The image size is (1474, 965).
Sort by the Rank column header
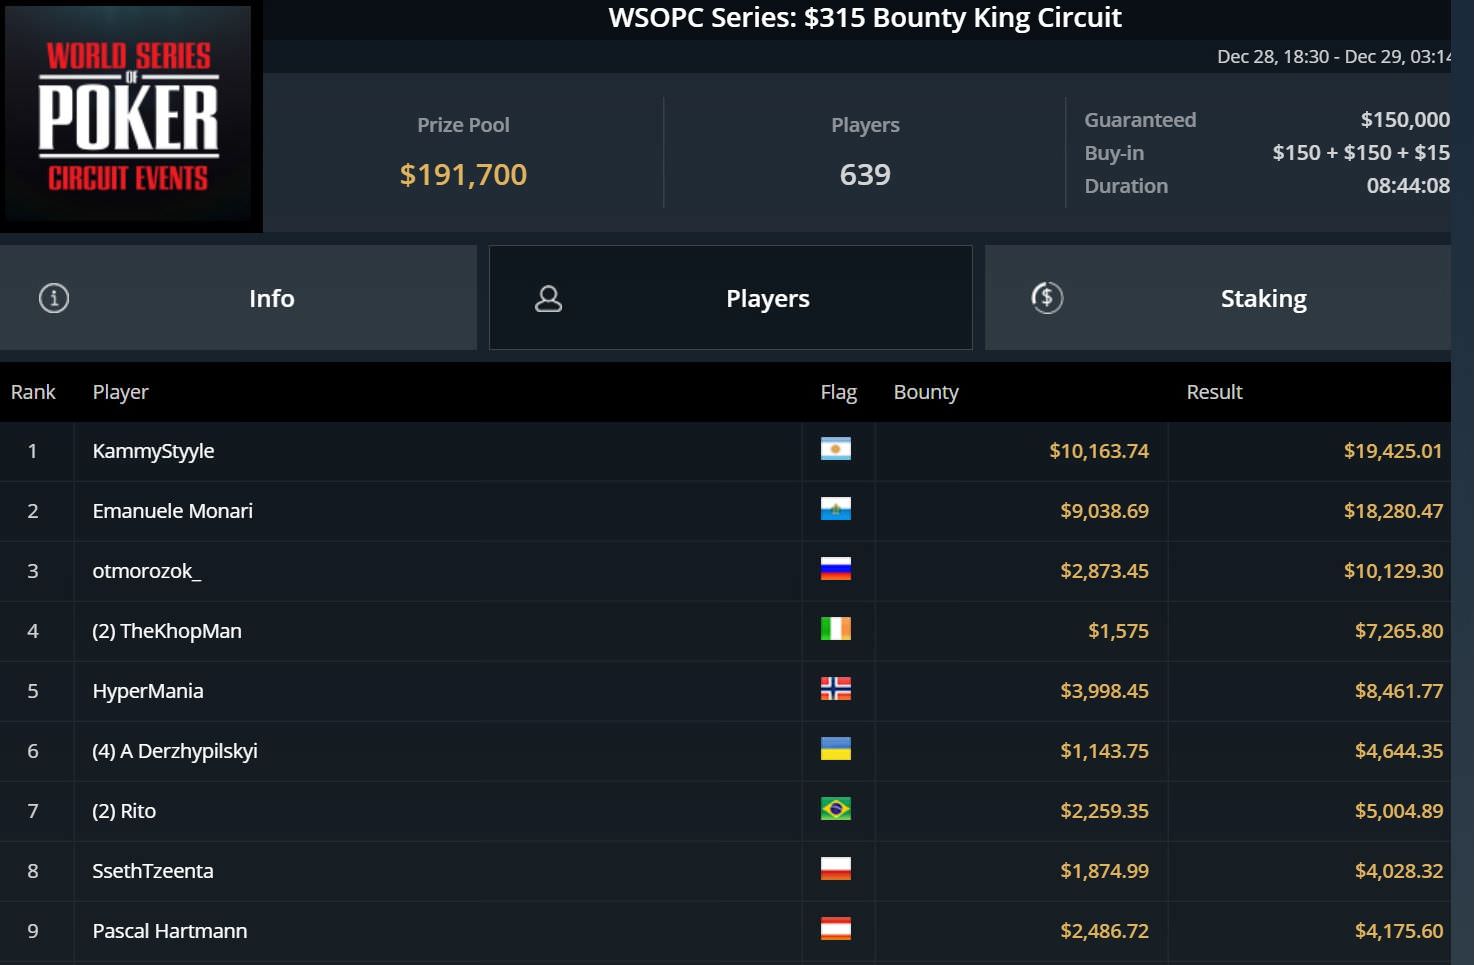tap(33, 392)
